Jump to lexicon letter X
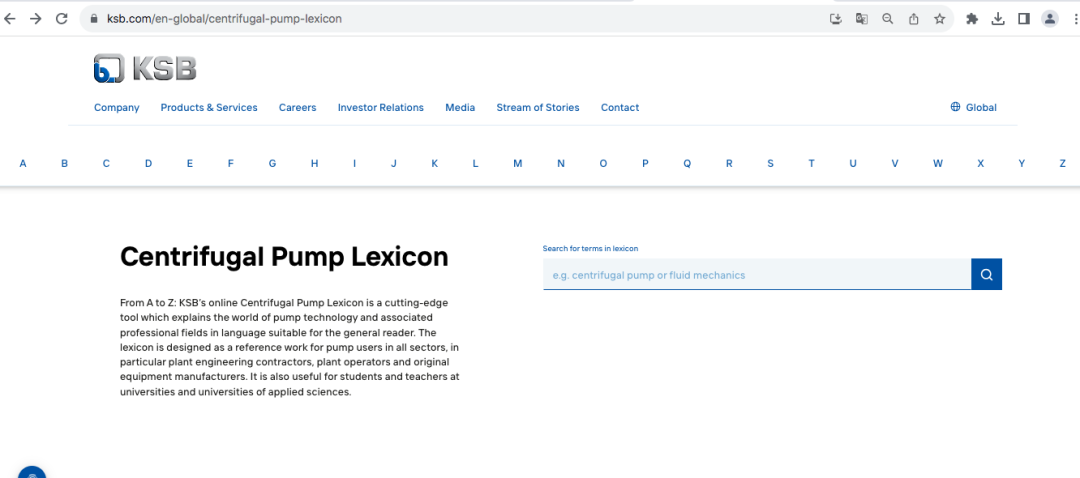Viewport: 1080px width, 478px height. [981, 163]
